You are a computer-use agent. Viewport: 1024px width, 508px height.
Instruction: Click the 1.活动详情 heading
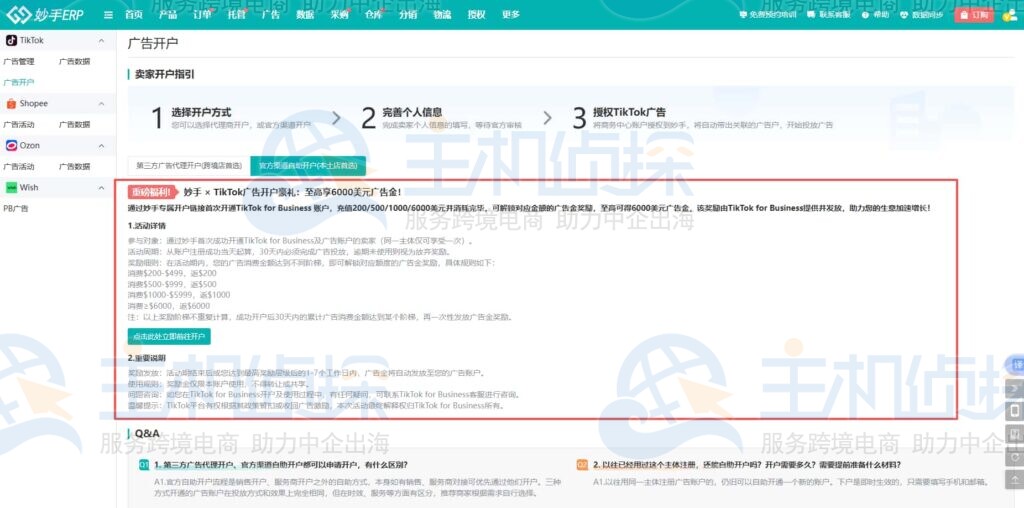click(147, 226)
